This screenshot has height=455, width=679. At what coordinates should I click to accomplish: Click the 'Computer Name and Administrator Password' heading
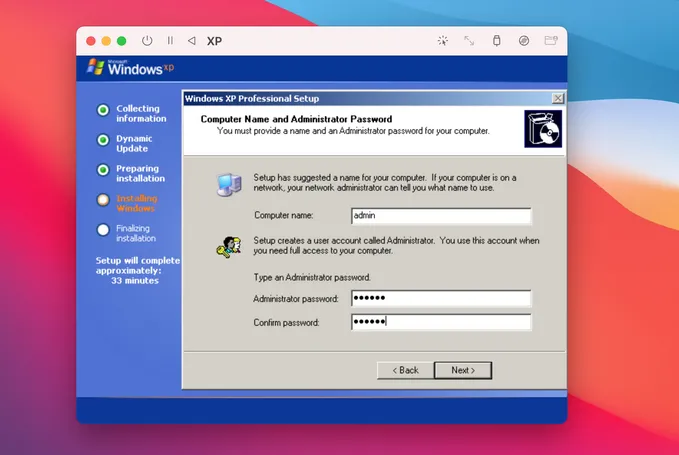(297, 119)
